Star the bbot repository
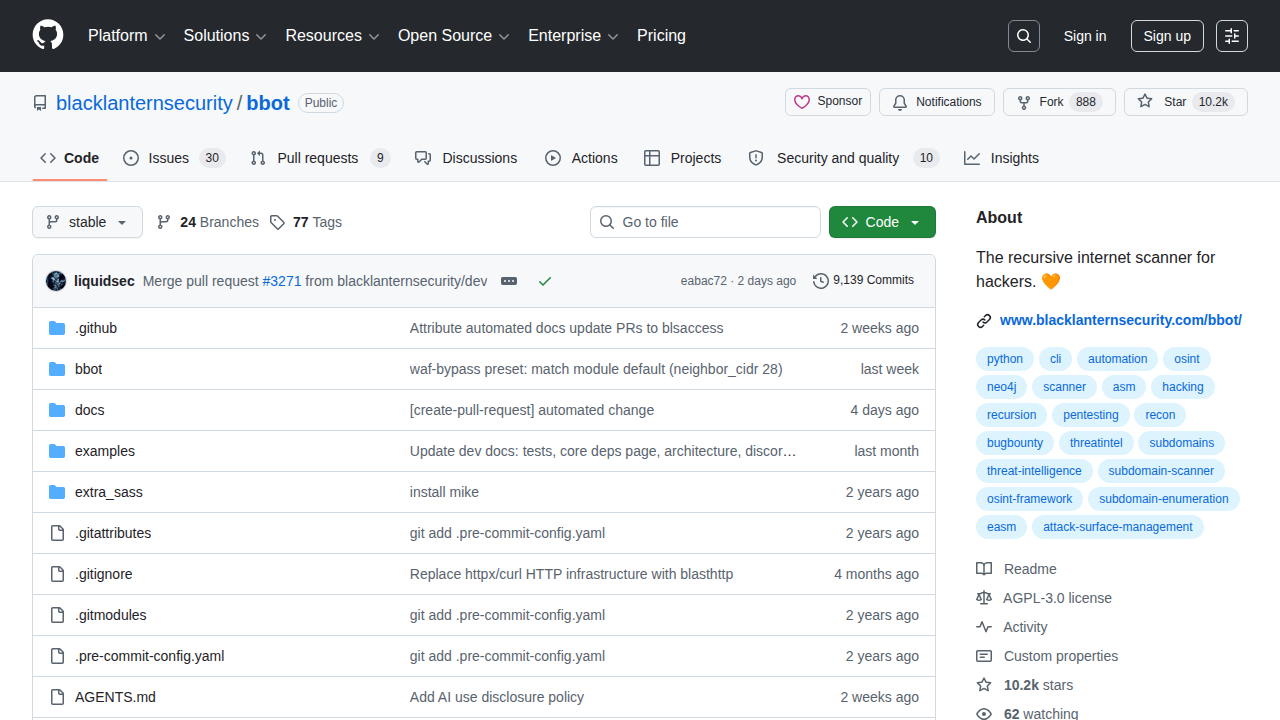This screenshot has height=720, width=1280. (x=1186, y=102)
